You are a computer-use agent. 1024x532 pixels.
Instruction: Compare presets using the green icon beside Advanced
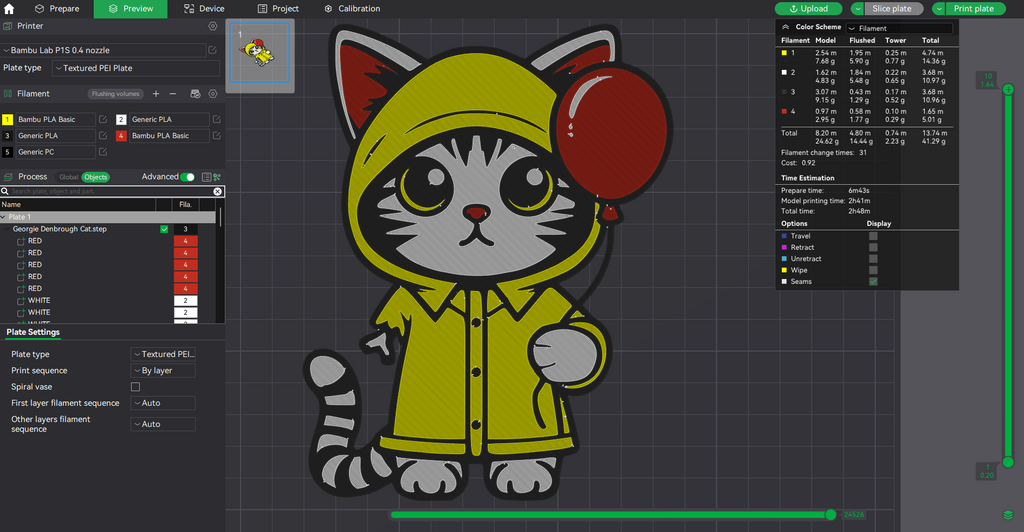[x=217, y=177]
